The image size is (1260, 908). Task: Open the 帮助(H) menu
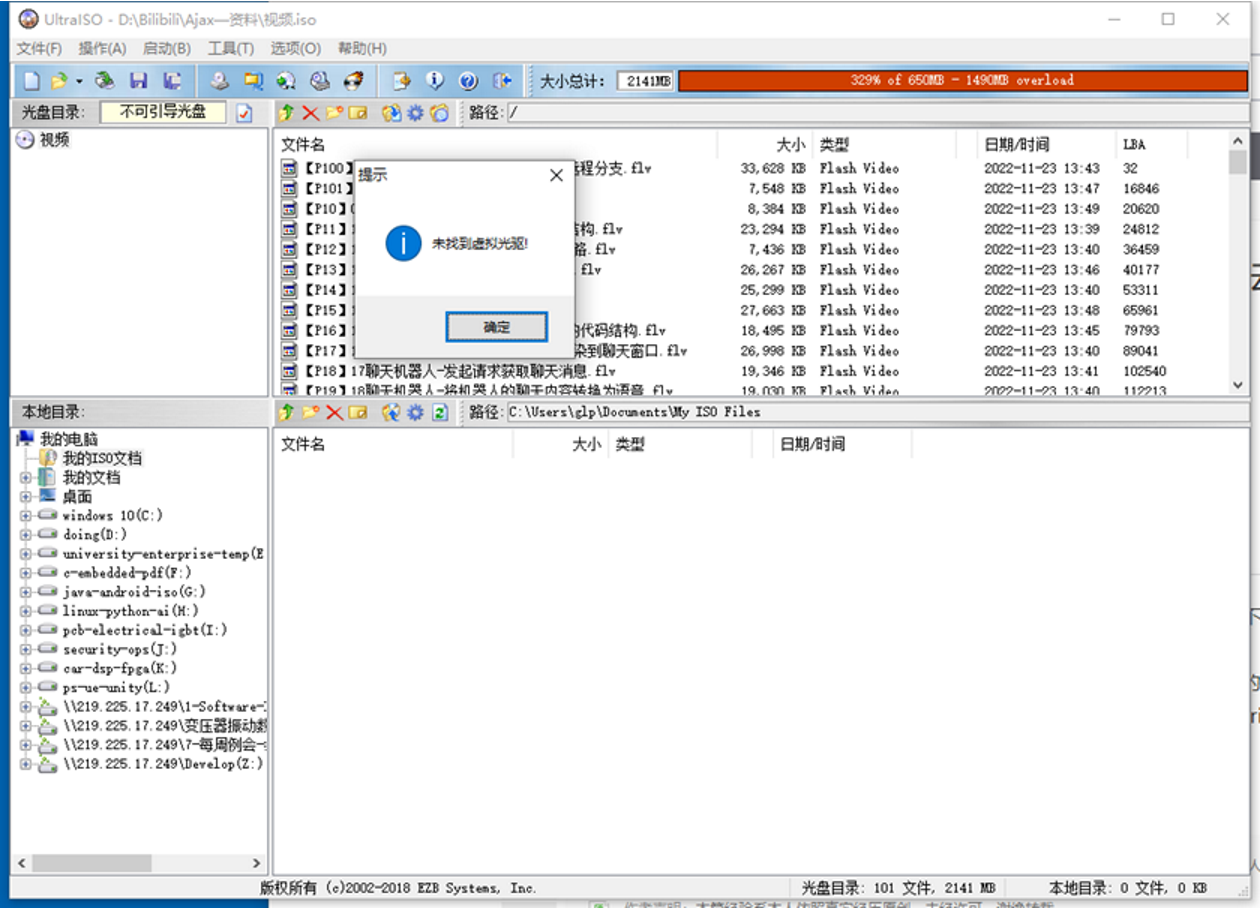362,48
